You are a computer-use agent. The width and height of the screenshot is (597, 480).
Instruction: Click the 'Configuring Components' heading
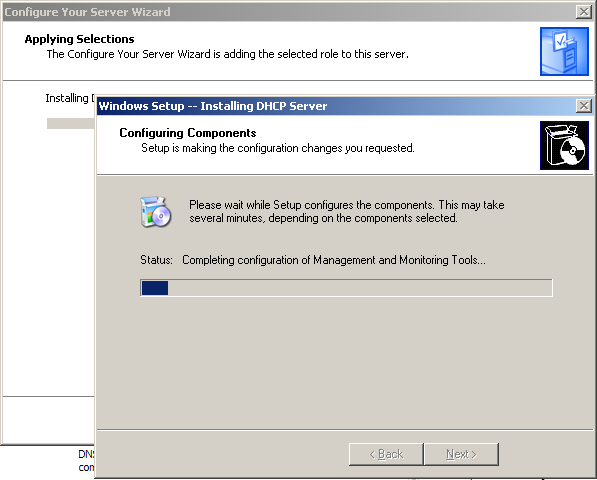pyautogui.click(x=188, y=133)
